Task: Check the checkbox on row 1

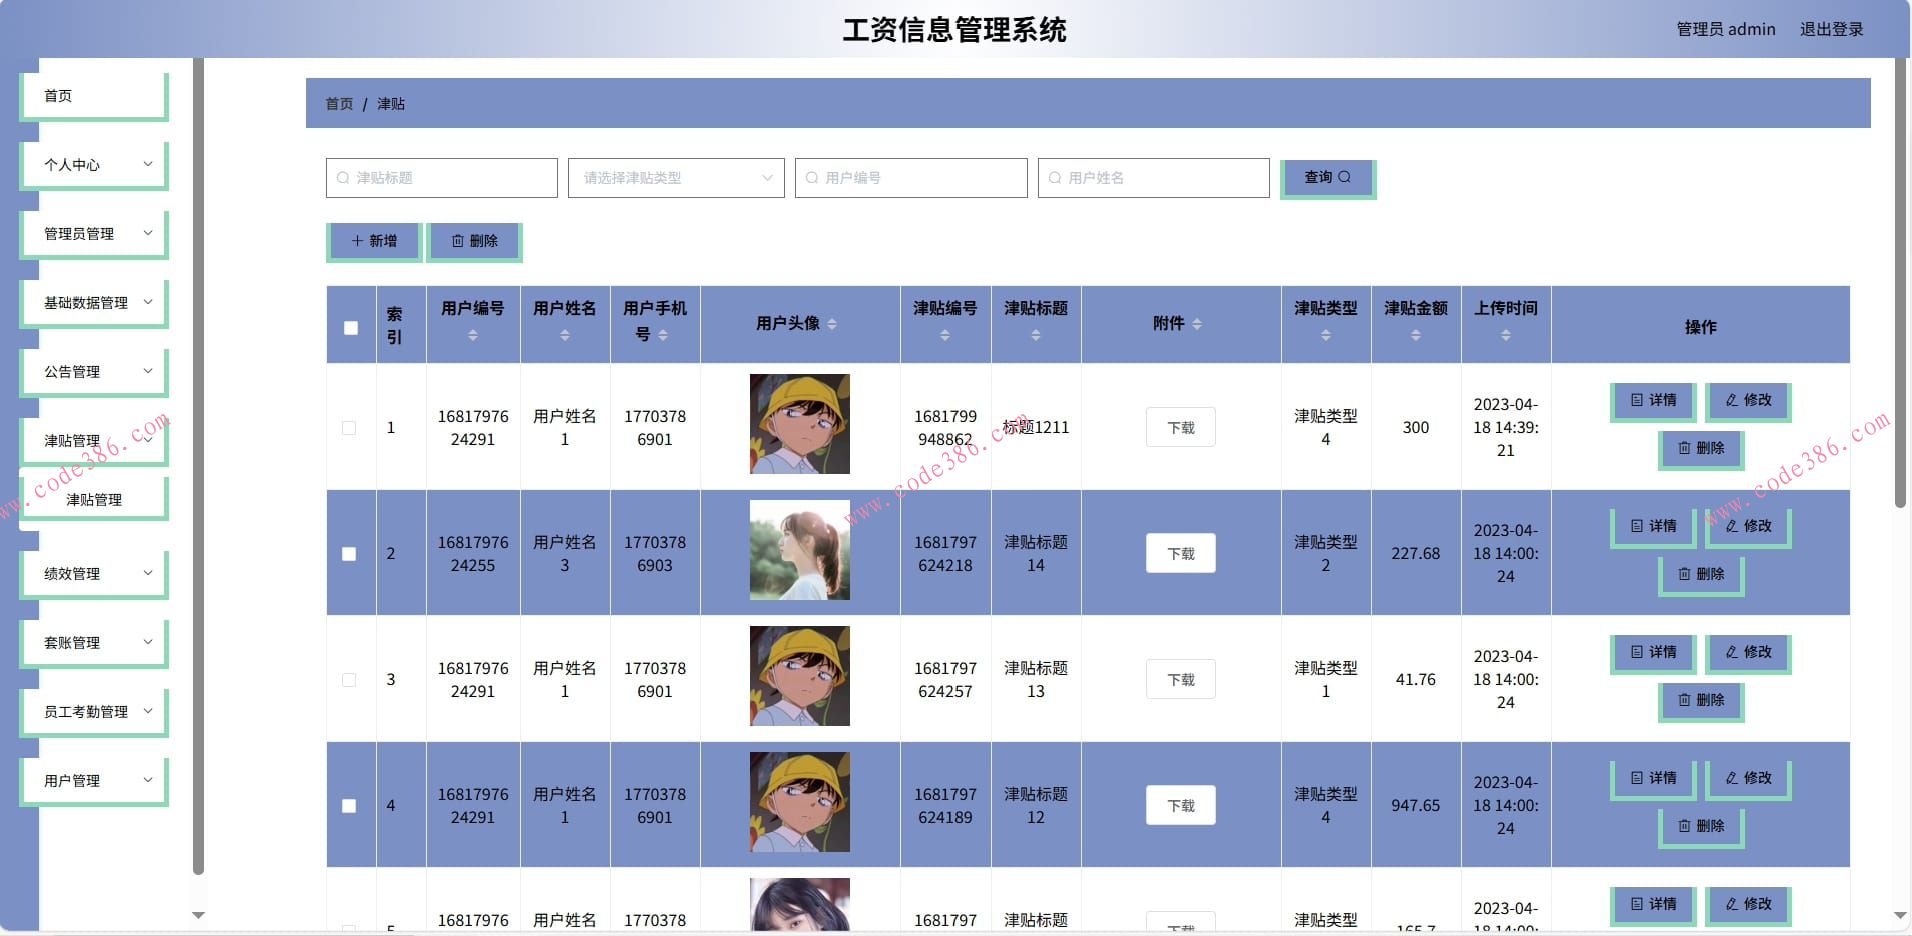Action: [349, 427]
